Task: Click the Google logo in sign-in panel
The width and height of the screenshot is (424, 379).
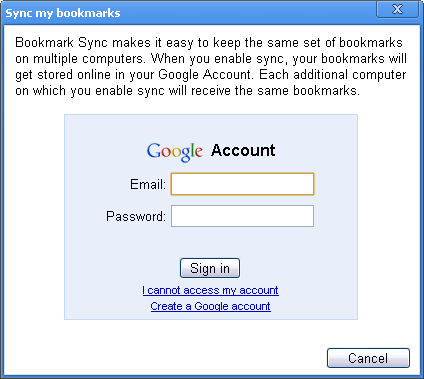Action: coord(175,152)
